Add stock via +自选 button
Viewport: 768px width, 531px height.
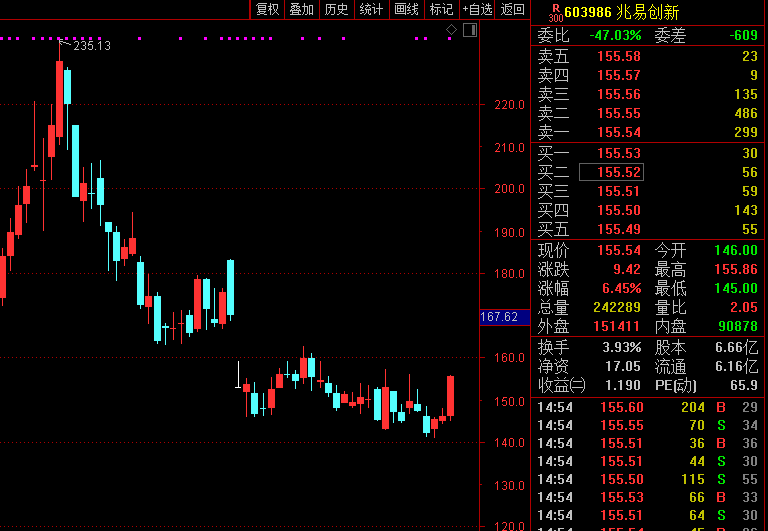[x=477, y=10]
